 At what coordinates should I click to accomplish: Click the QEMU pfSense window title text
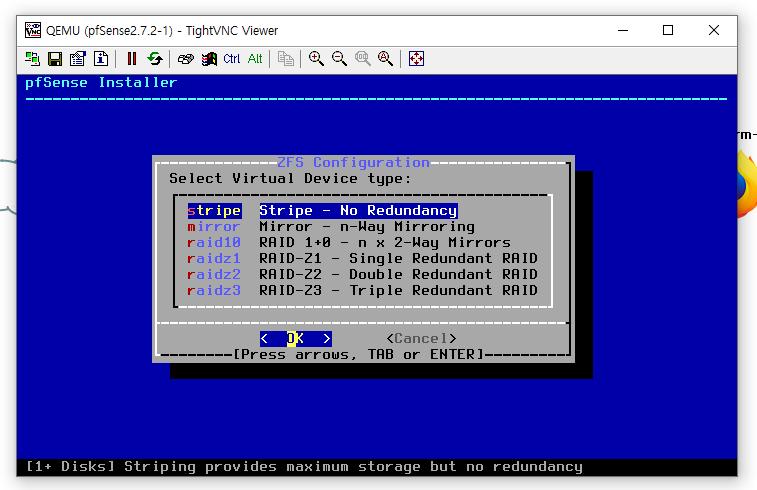[x=162, y=31]
